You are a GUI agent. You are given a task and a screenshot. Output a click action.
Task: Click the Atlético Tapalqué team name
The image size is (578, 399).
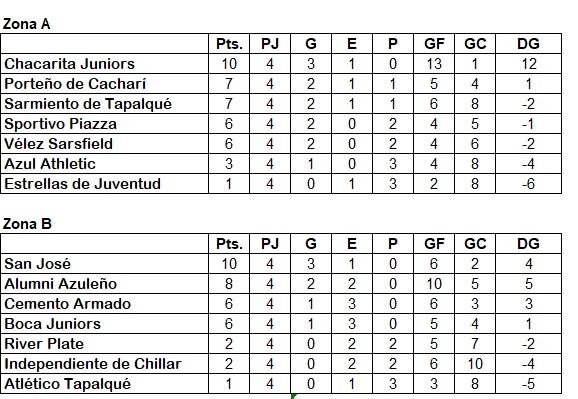click(x=67, y=384)
